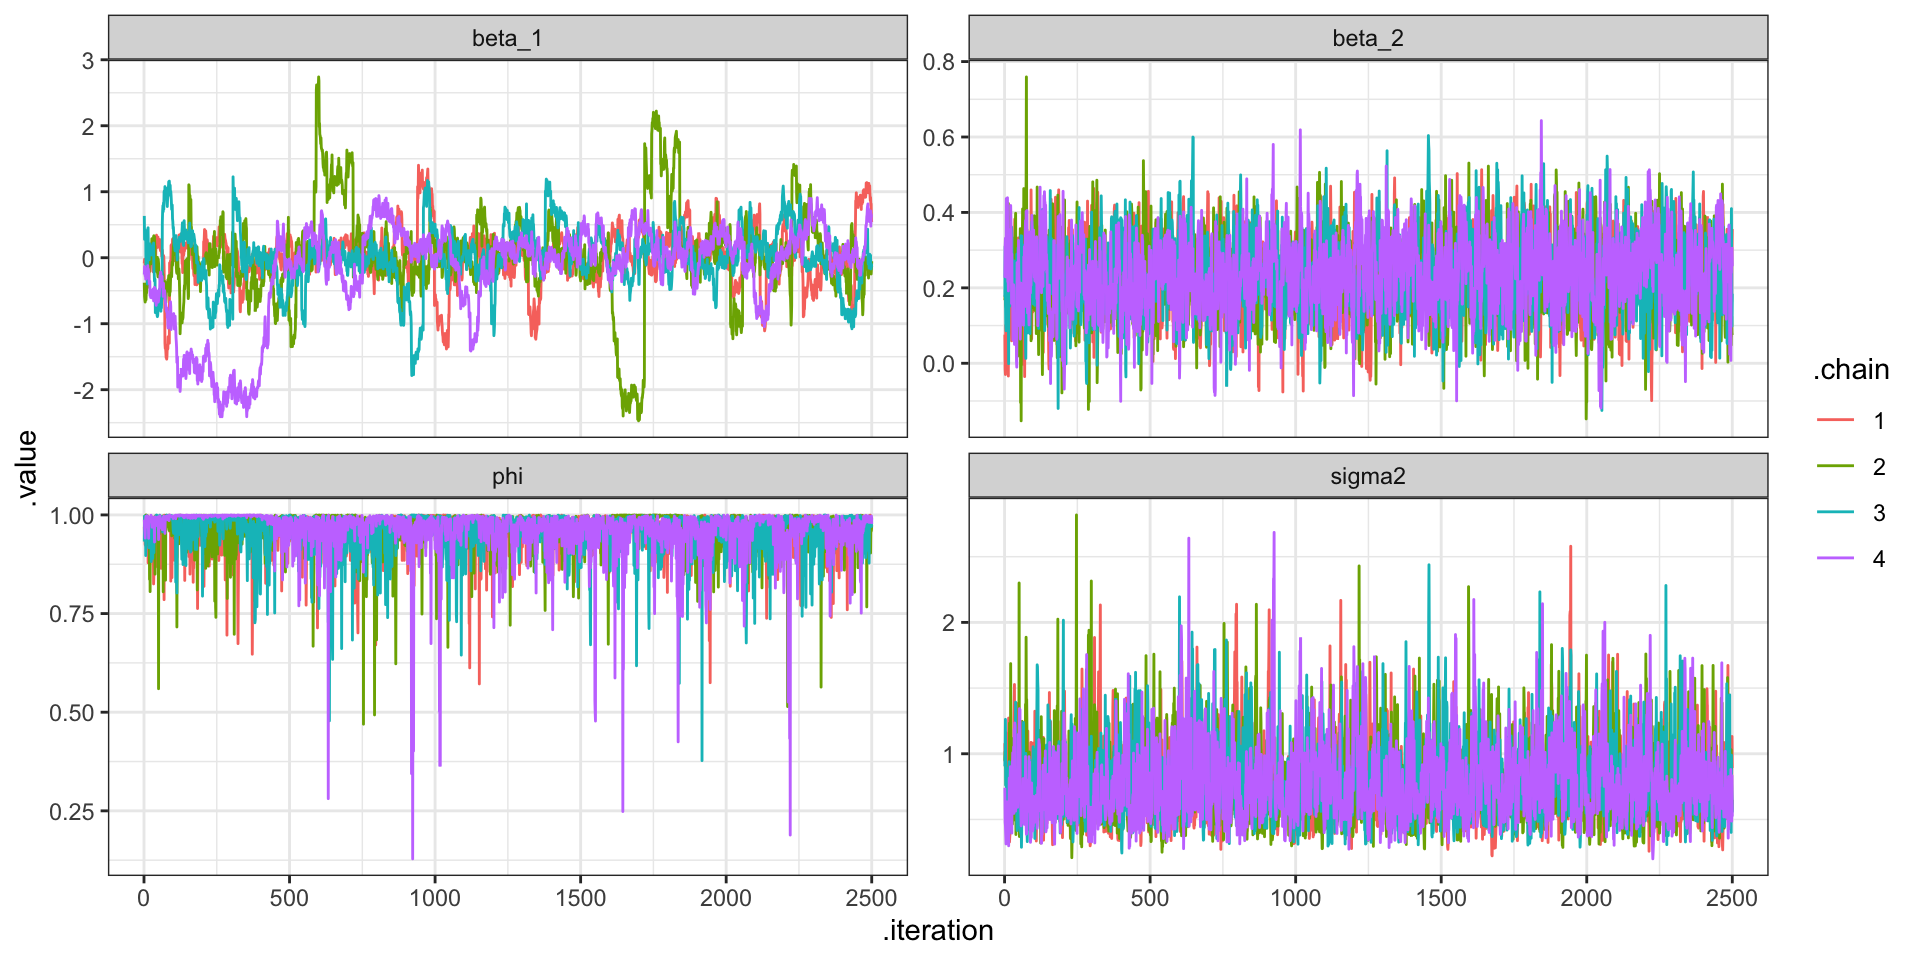Select the sigma2 panel title strip

(x=1367, y=476)
